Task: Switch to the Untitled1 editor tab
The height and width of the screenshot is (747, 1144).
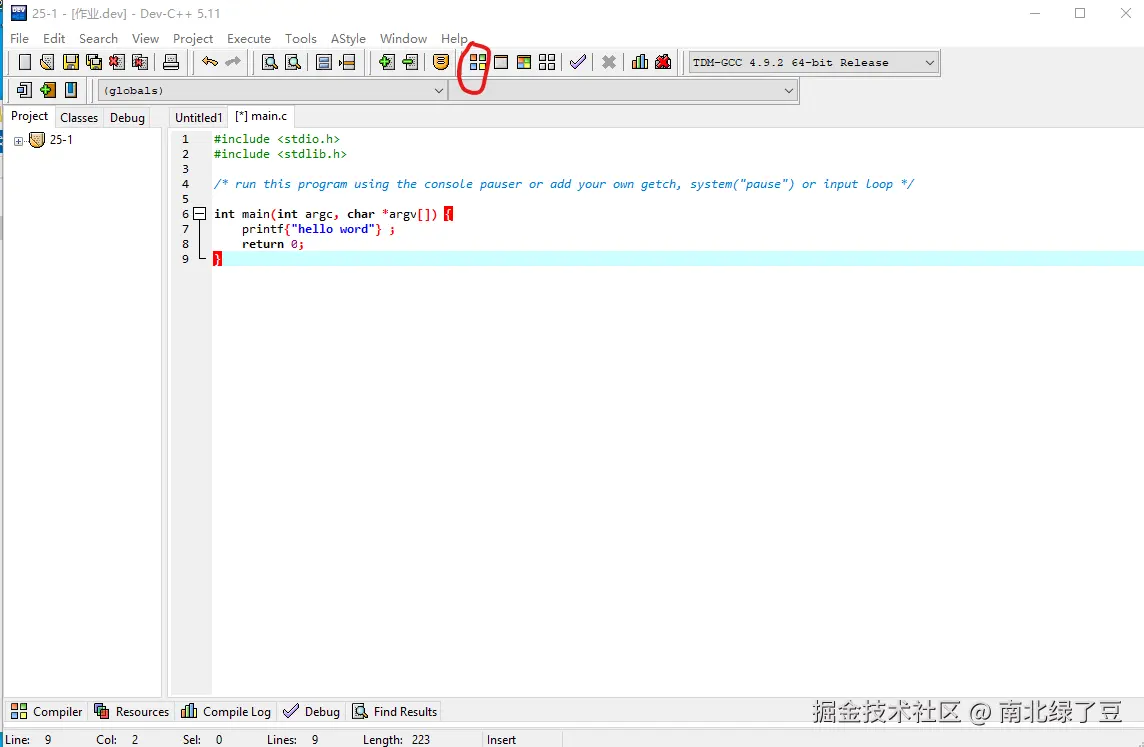Action: point(198,117)
